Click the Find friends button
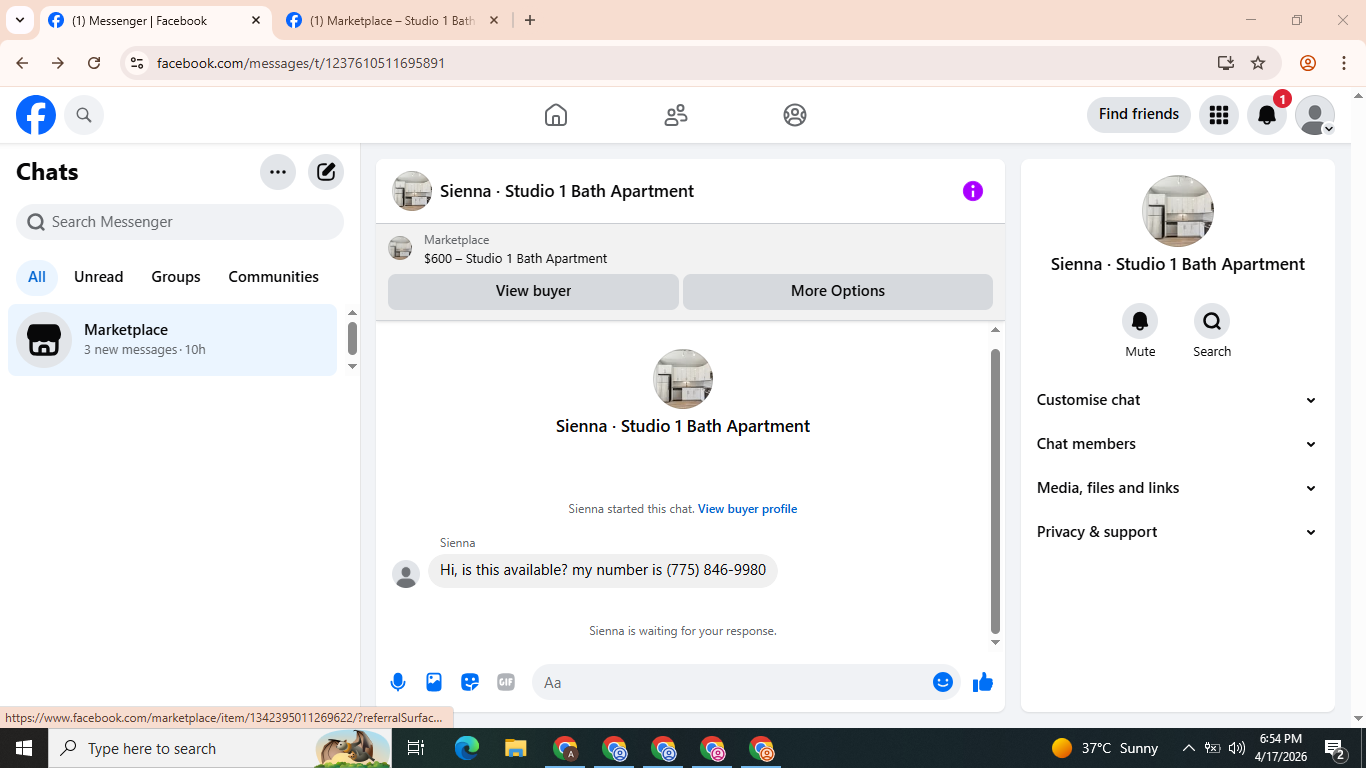 click(x=1139, y=114)
